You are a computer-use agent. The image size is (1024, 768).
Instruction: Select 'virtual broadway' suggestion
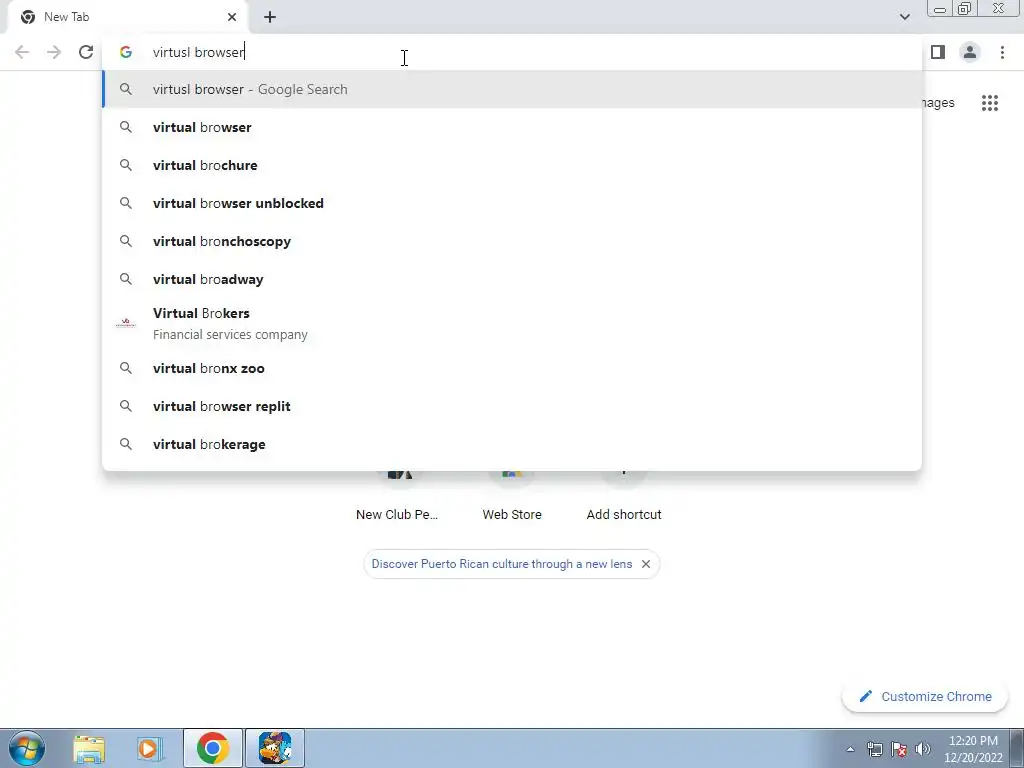[x=512, y=279]
